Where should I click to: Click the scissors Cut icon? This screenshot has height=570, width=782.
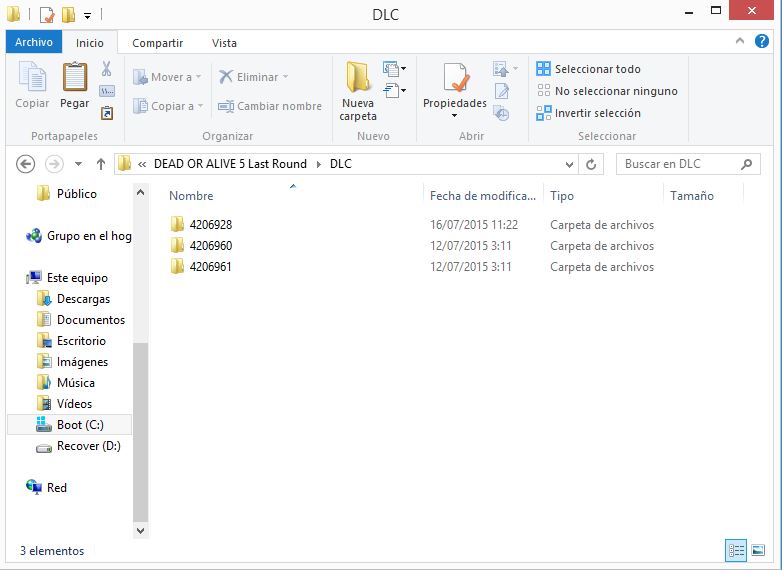107,69
